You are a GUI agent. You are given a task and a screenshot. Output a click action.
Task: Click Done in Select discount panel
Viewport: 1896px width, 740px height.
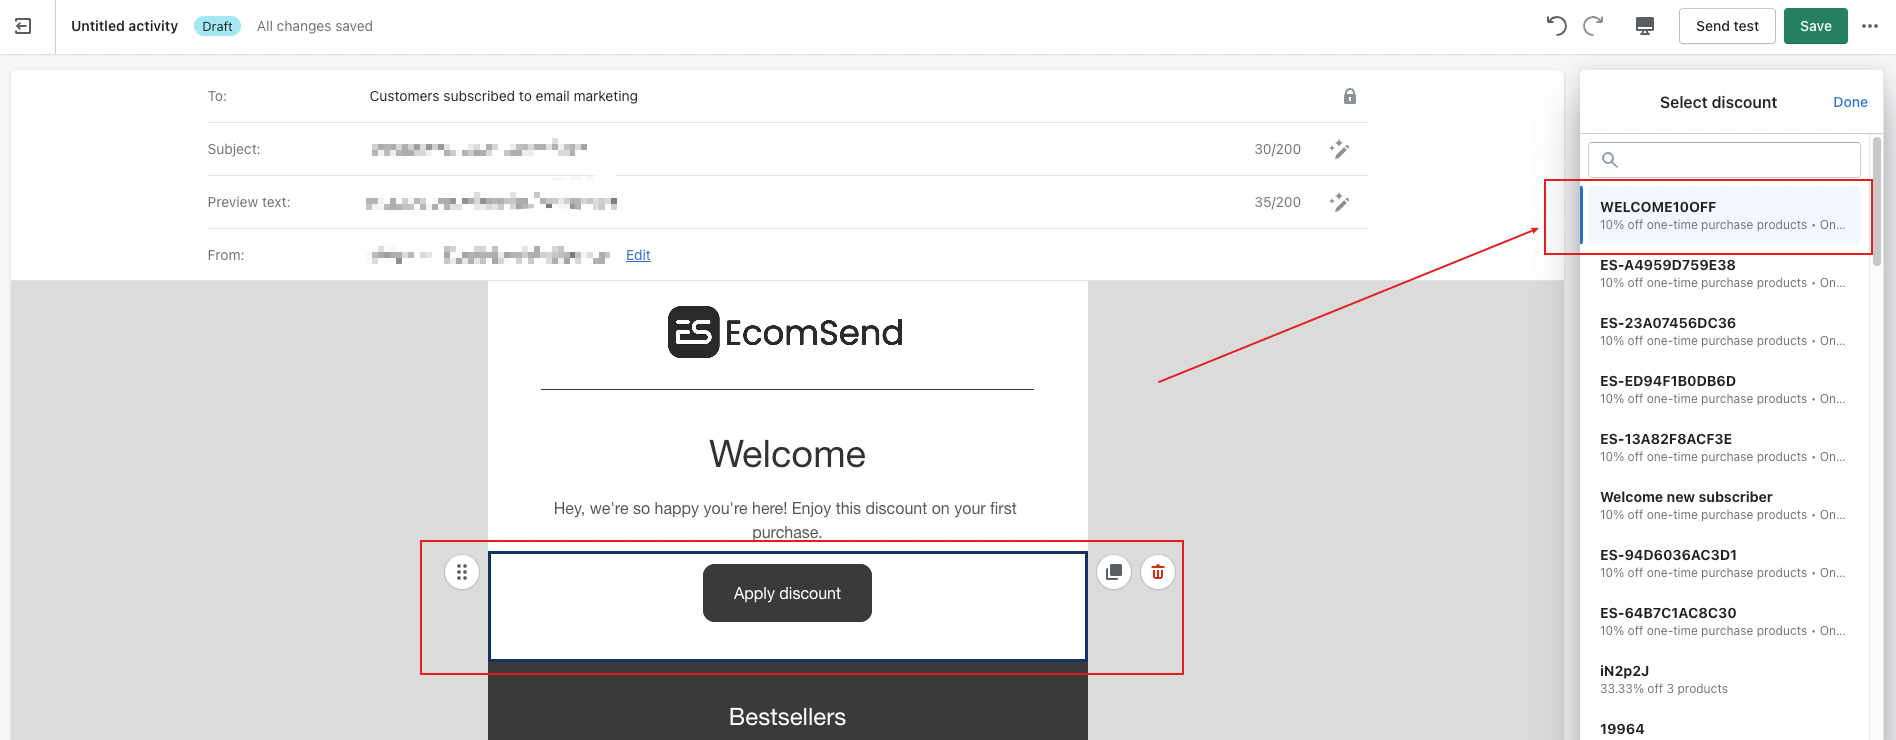pyautogui.click(x=1850, y=102)
